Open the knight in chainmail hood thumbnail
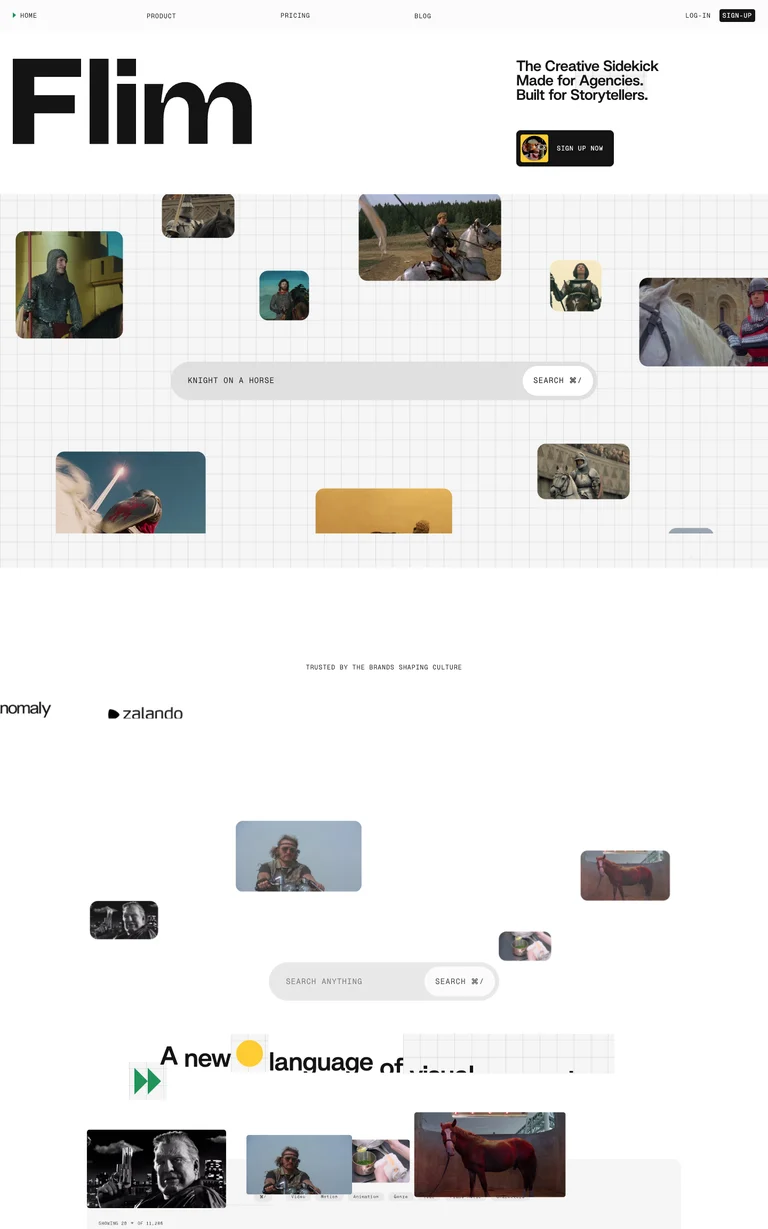The height and width of the screenshot is (1229, 768). pos(69,285)
